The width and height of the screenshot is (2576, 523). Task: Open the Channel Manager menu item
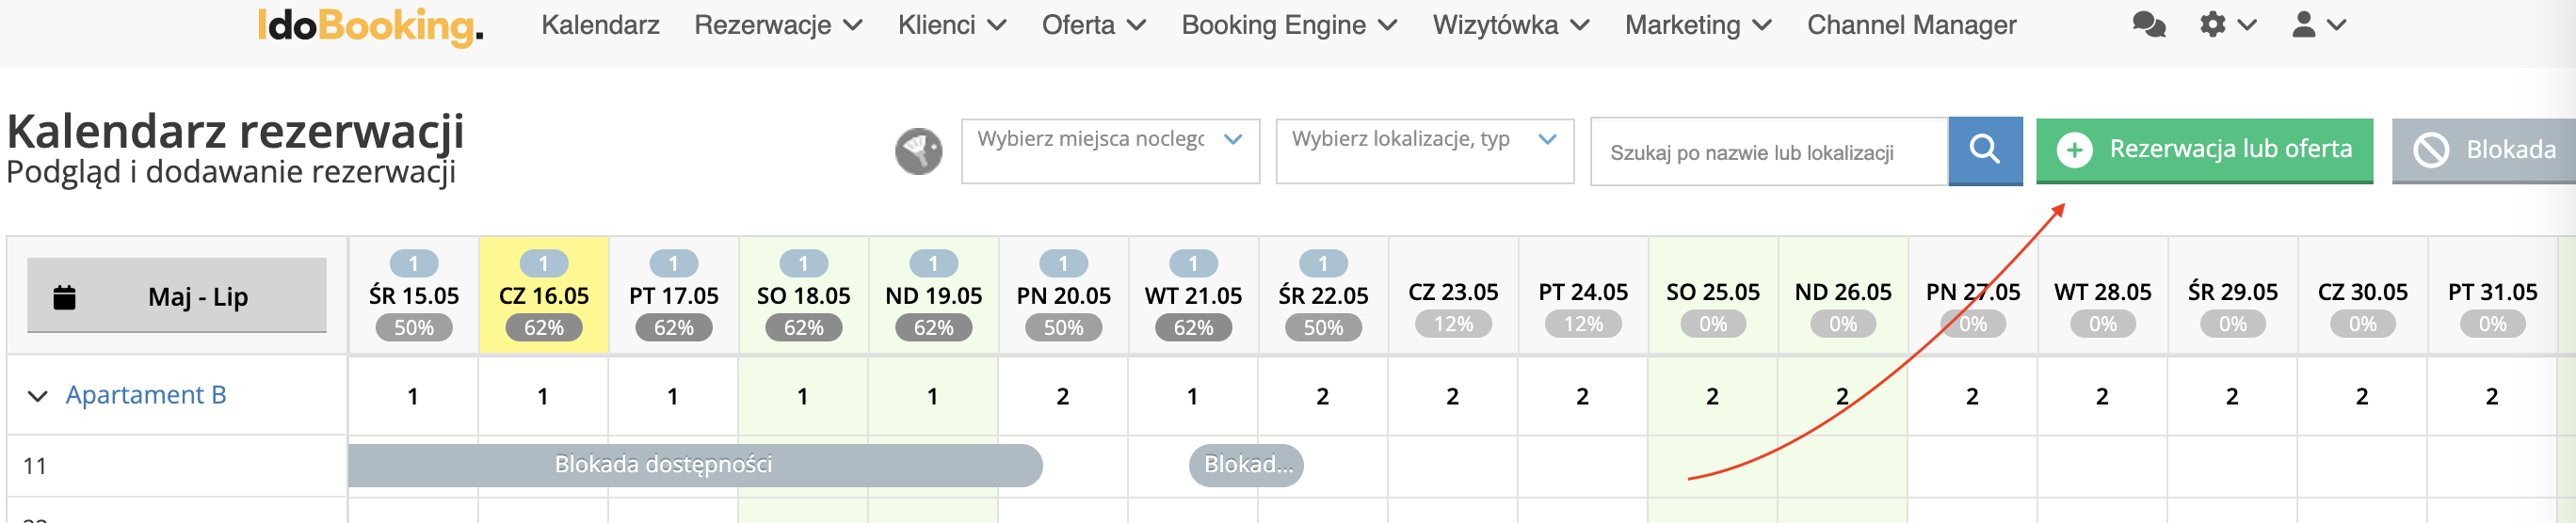point(1911,25)
